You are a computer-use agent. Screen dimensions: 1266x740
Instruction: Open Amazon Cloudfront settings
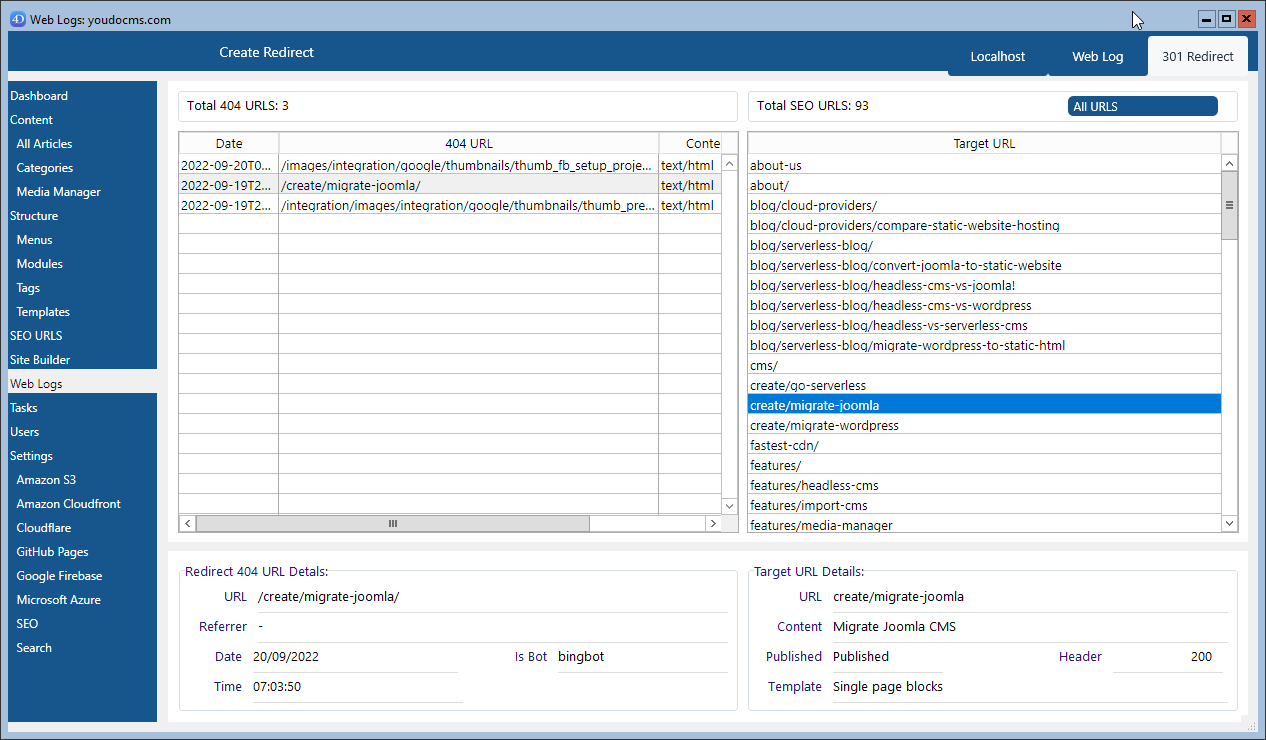(x=68, y=504)
